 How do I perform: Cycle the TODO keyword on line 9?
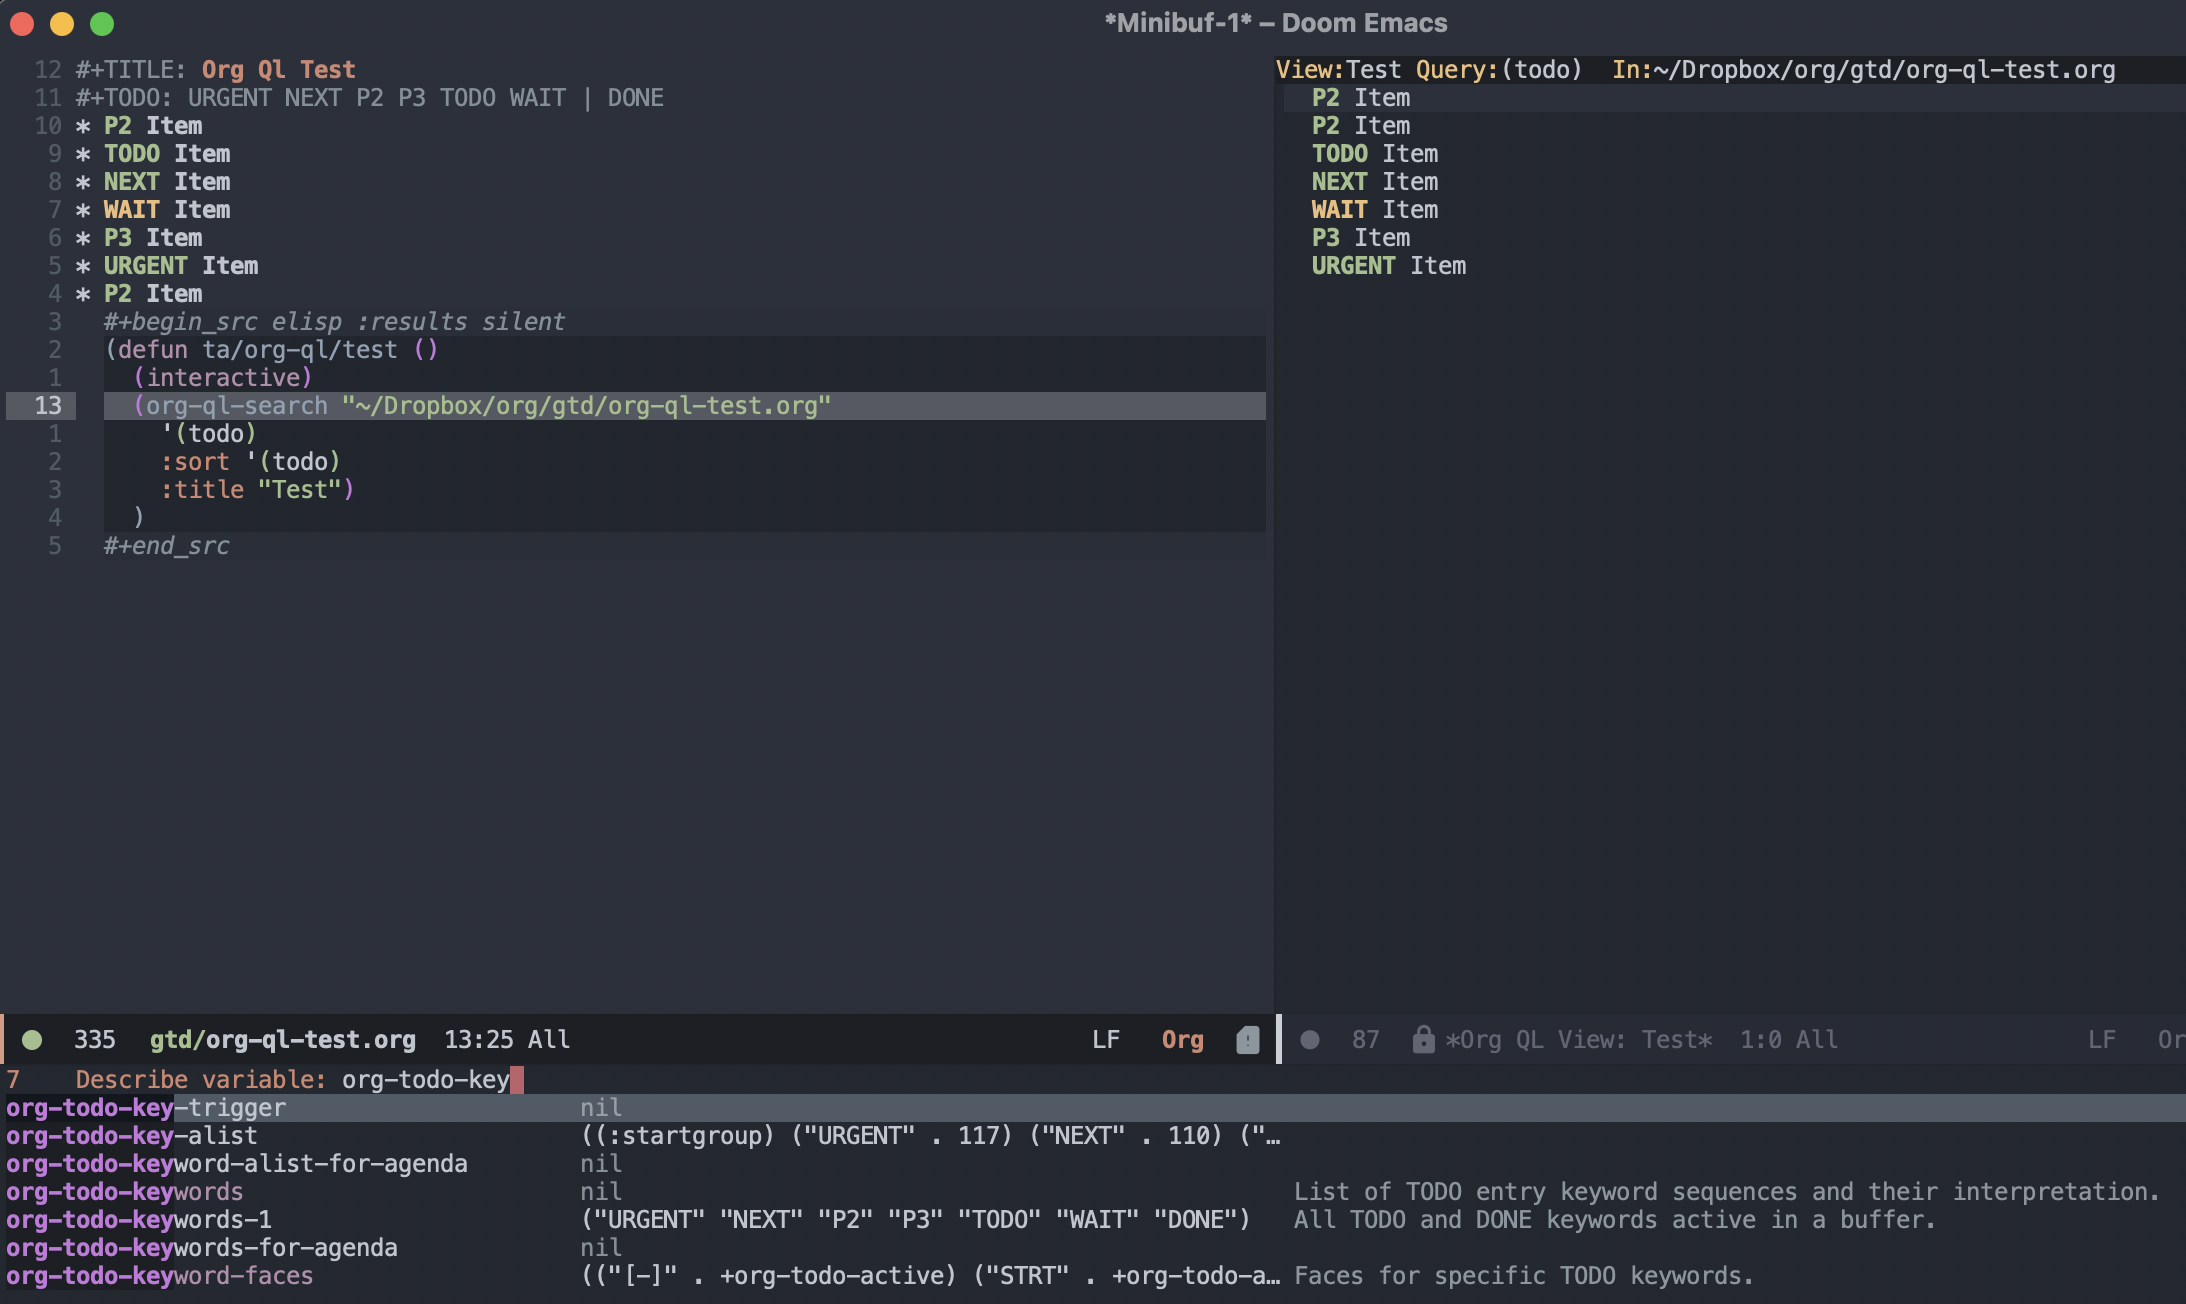click(x=131, y=153)
